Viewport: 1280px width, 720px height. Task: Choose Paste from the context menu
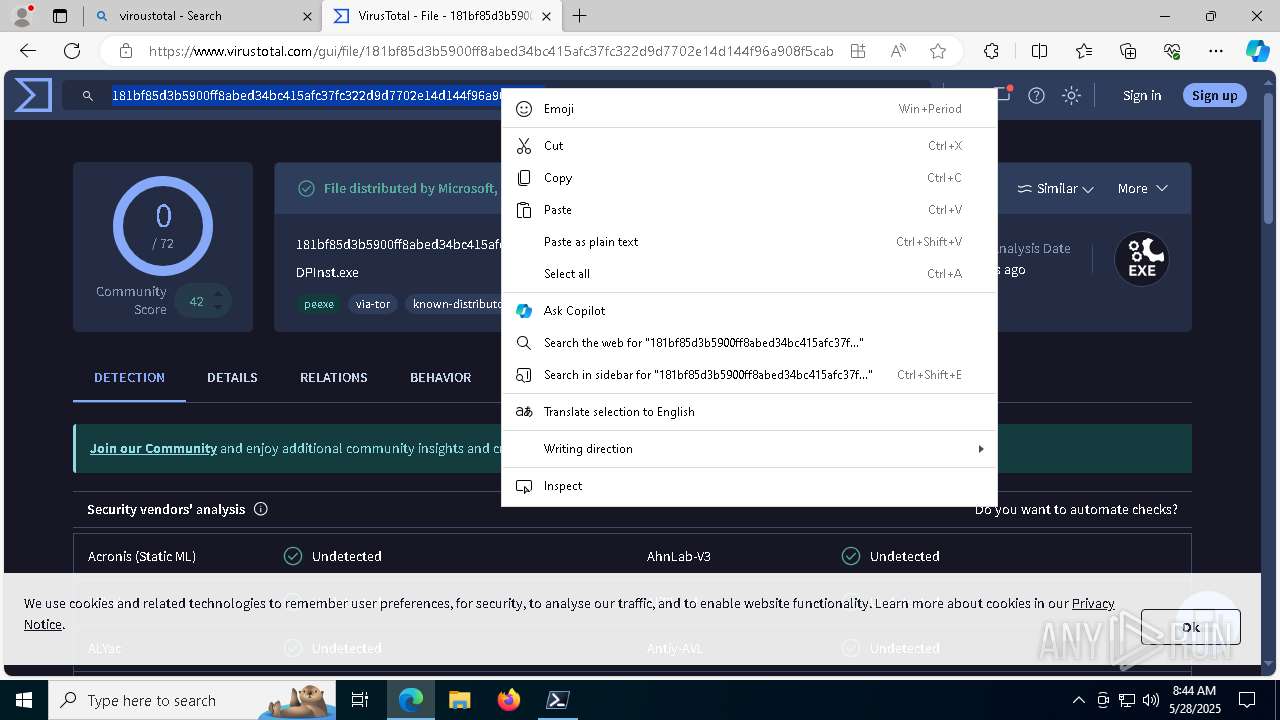pos(749,210)
